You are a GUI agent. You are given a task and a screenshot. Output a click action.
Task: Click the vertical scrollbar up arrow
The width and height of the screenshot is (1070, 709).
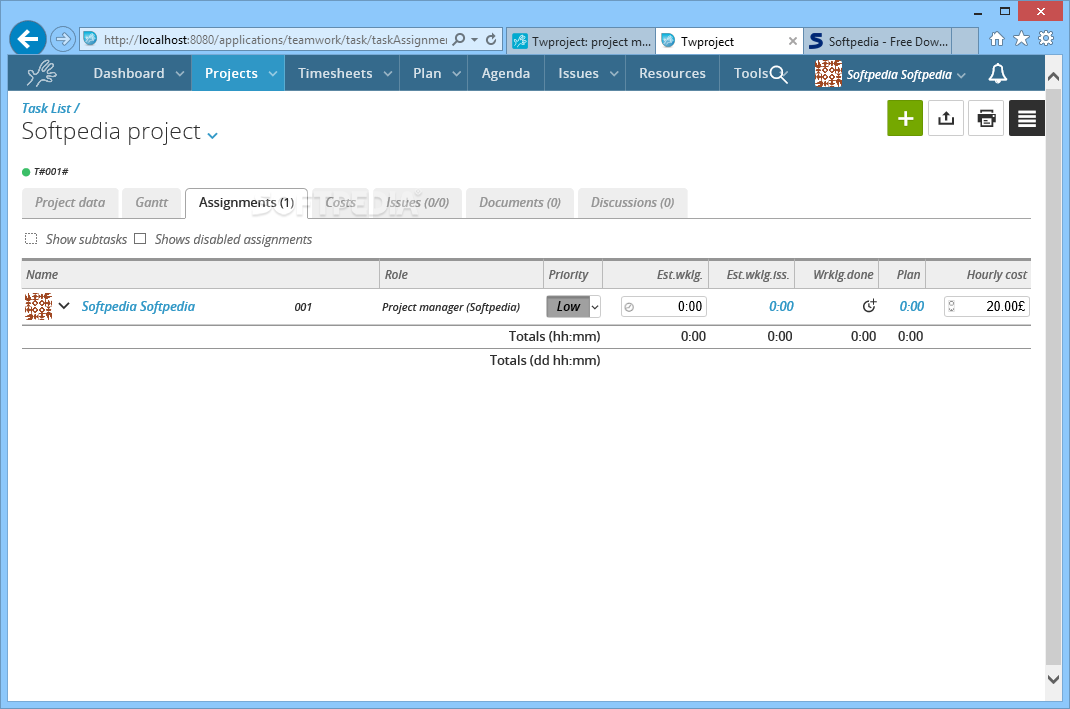(x=1053, y=75)
